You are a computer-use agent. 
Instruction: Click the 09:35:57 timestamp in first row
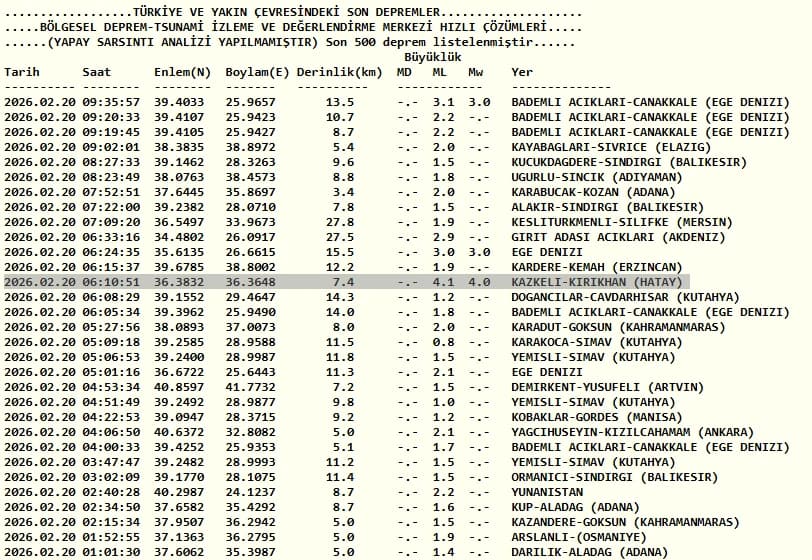tap(111, 102)
